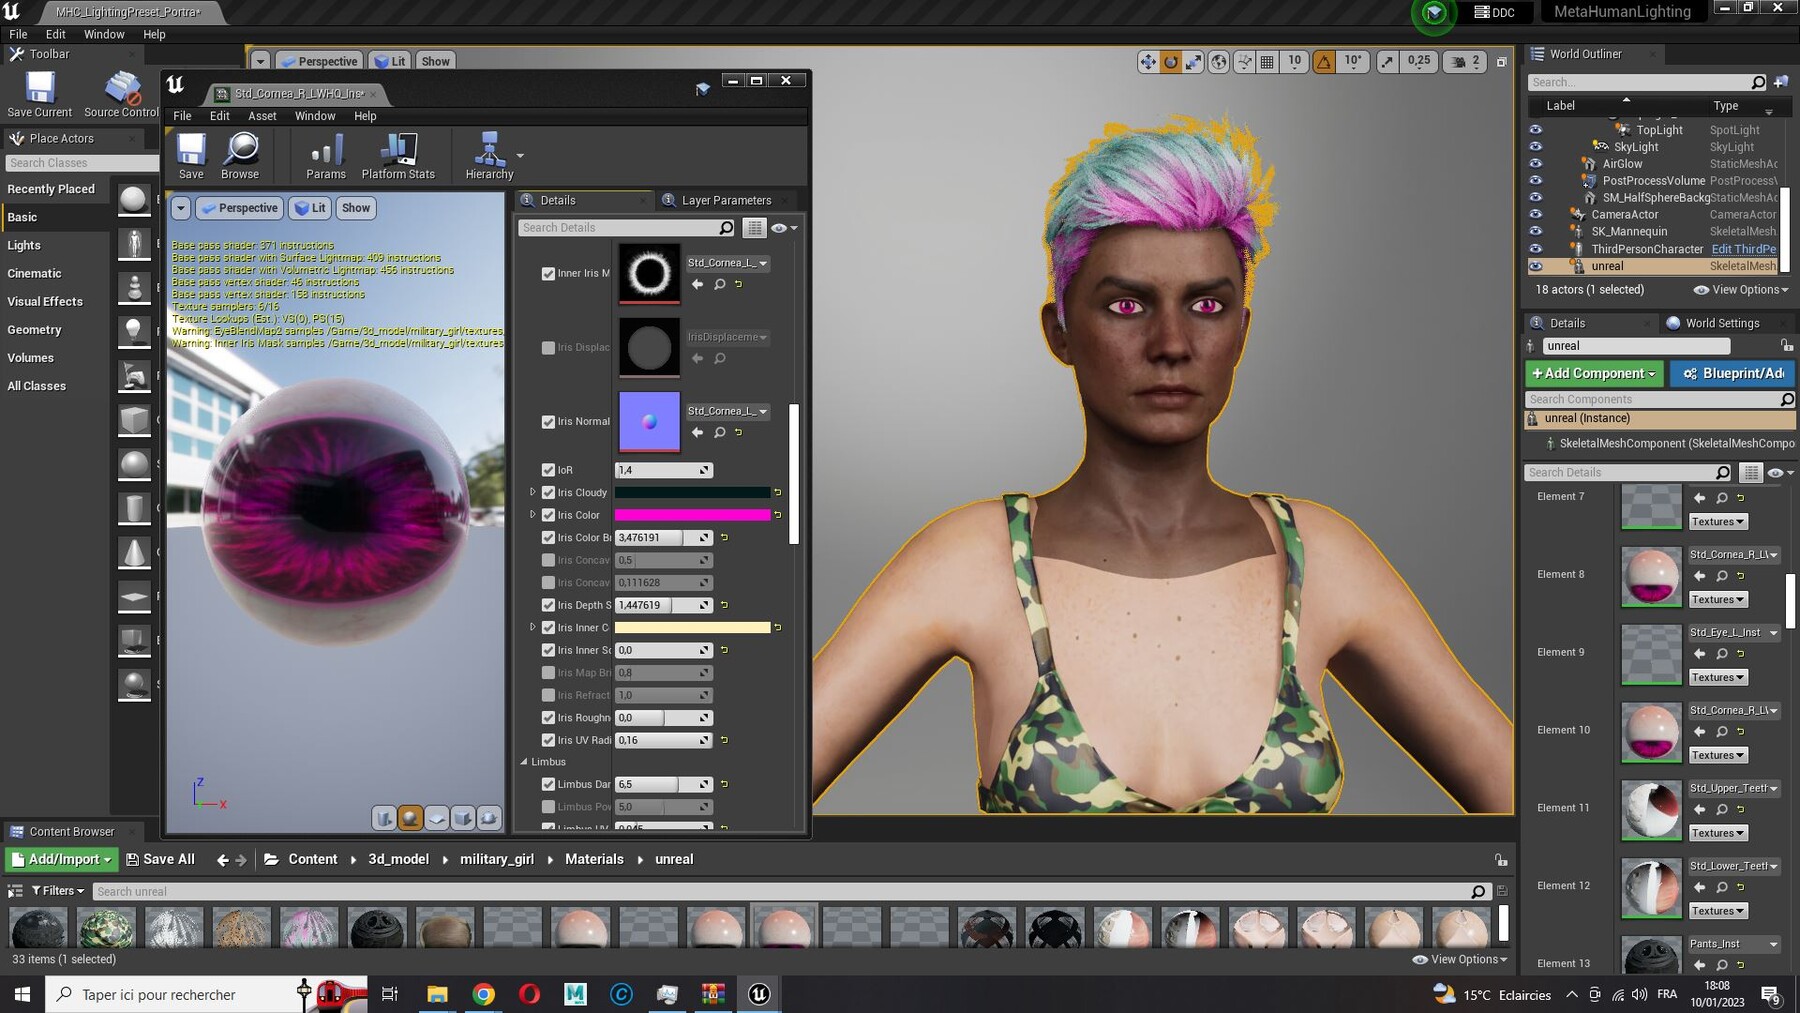Reset Iris Color to its default value
This screenshot has width=1800, height=1013.
coord(777,515)
